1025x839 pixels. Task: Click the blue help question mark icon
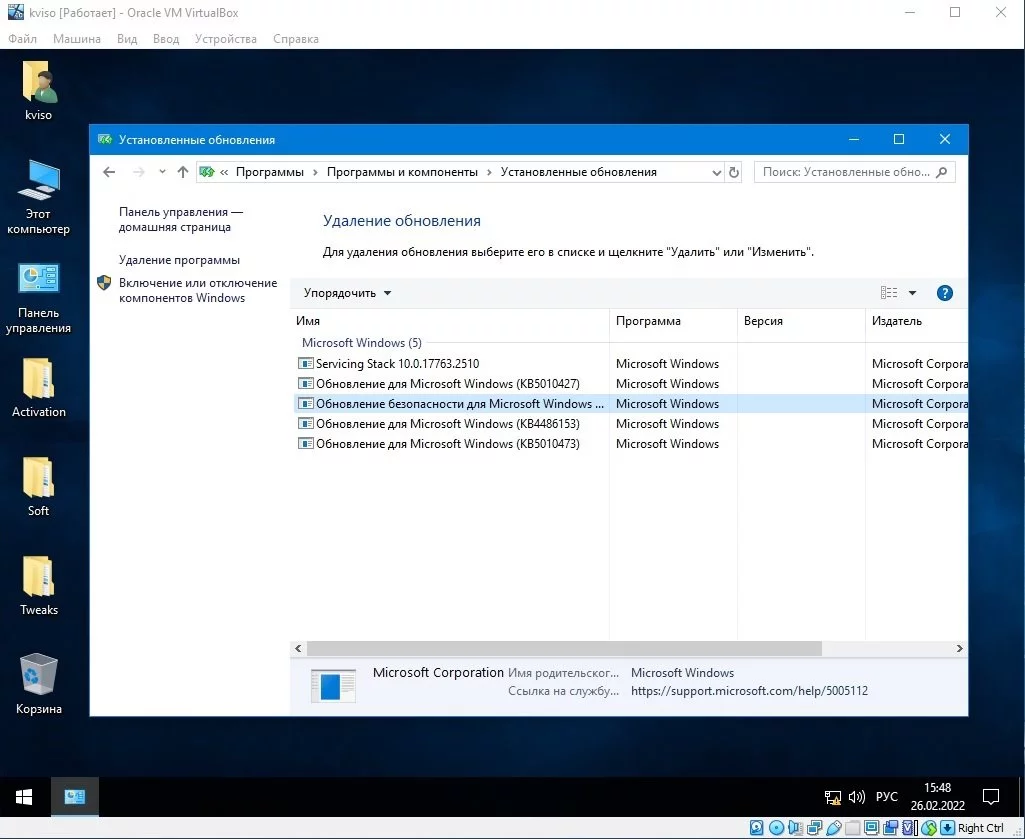(944, 293)
